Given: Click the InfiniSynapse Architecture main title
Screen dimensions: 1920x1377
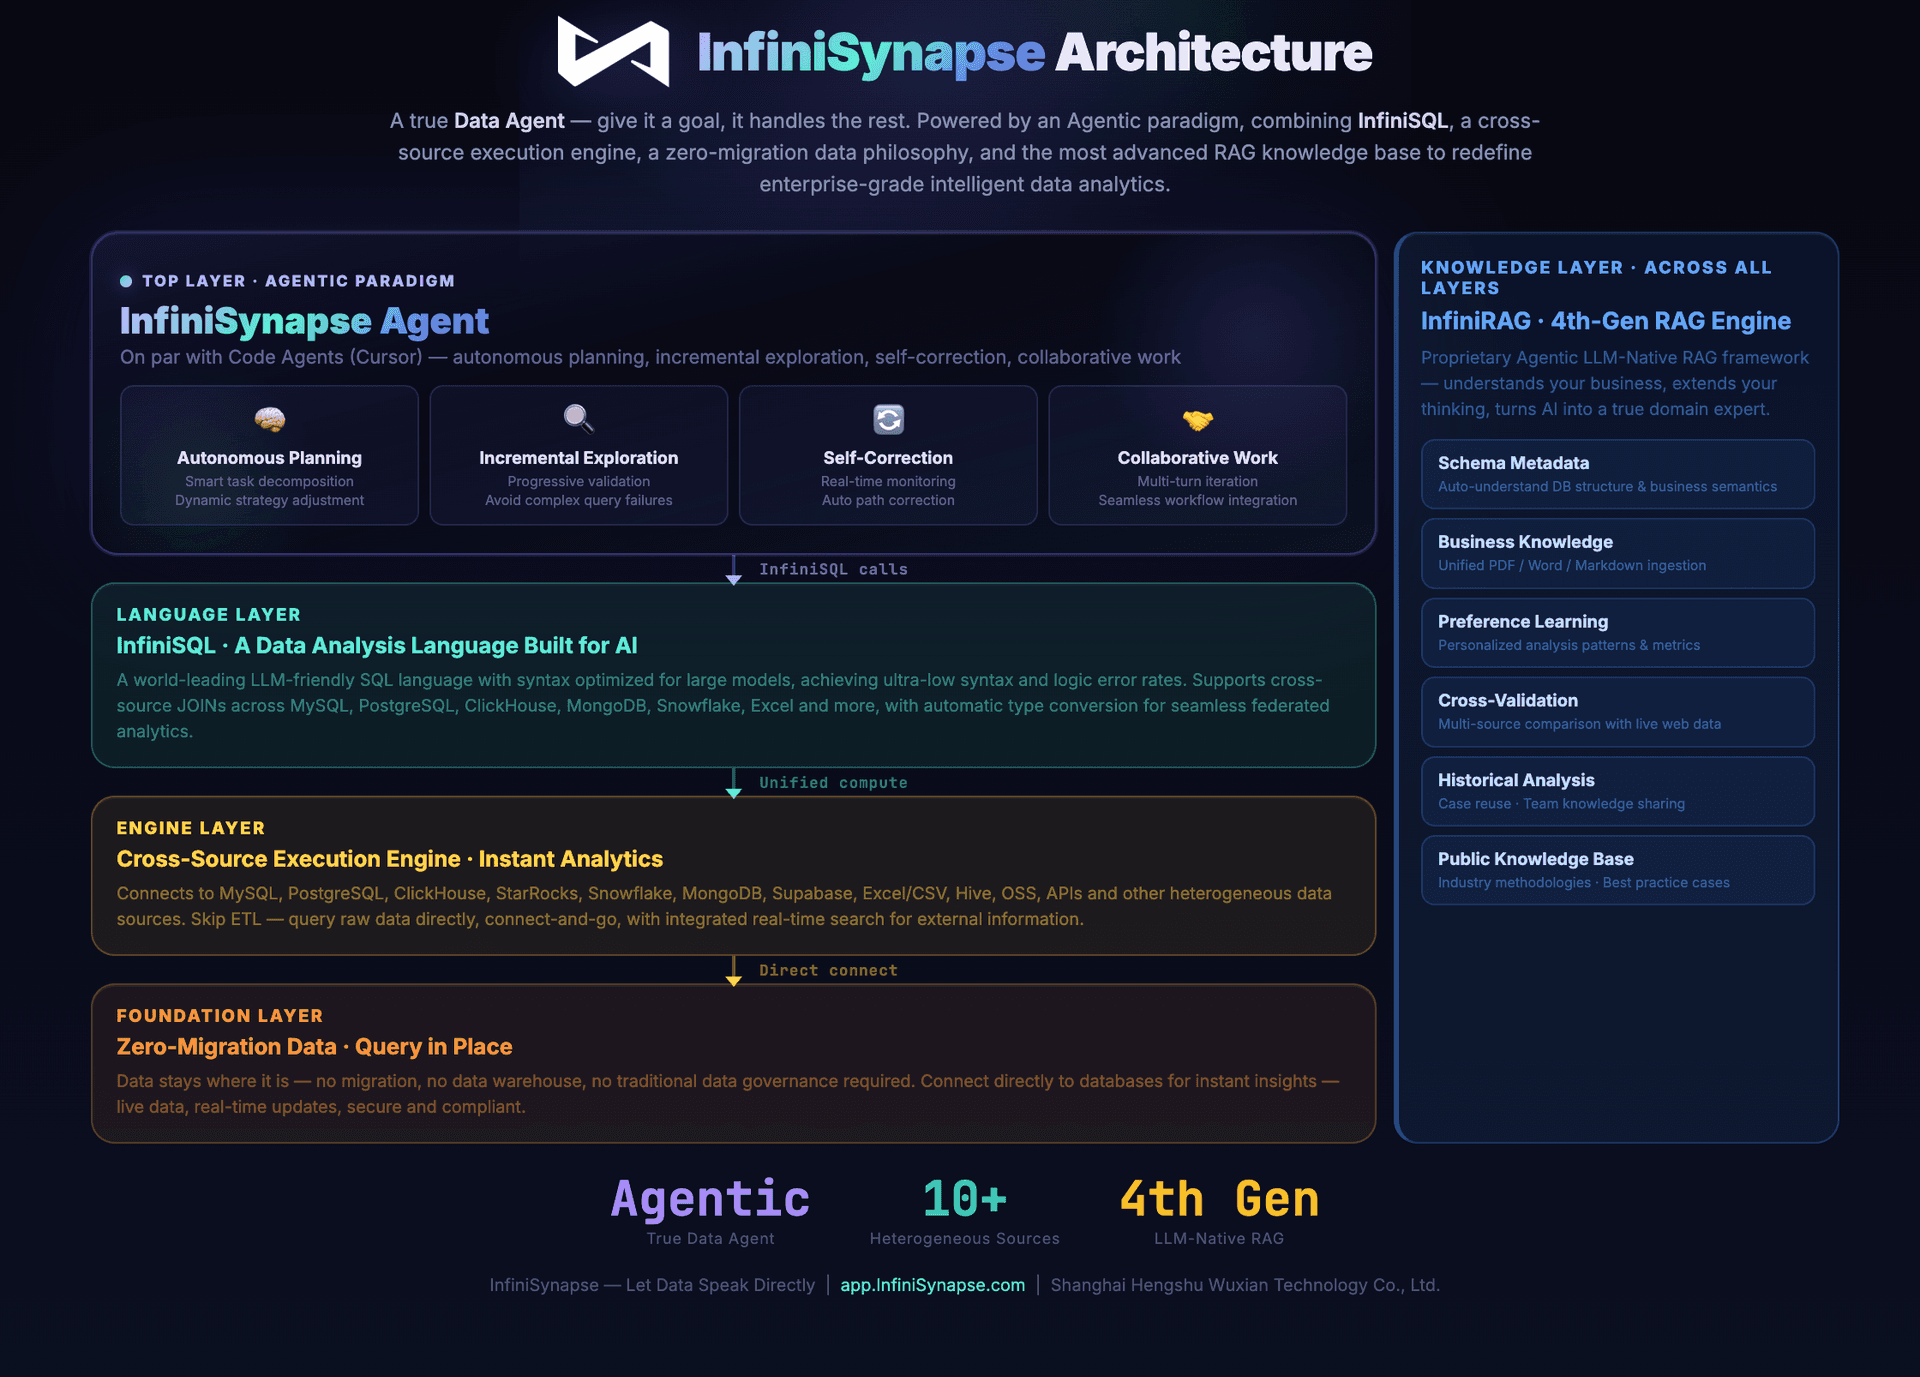Looking at the screenshot, I should click(1034, 52).
